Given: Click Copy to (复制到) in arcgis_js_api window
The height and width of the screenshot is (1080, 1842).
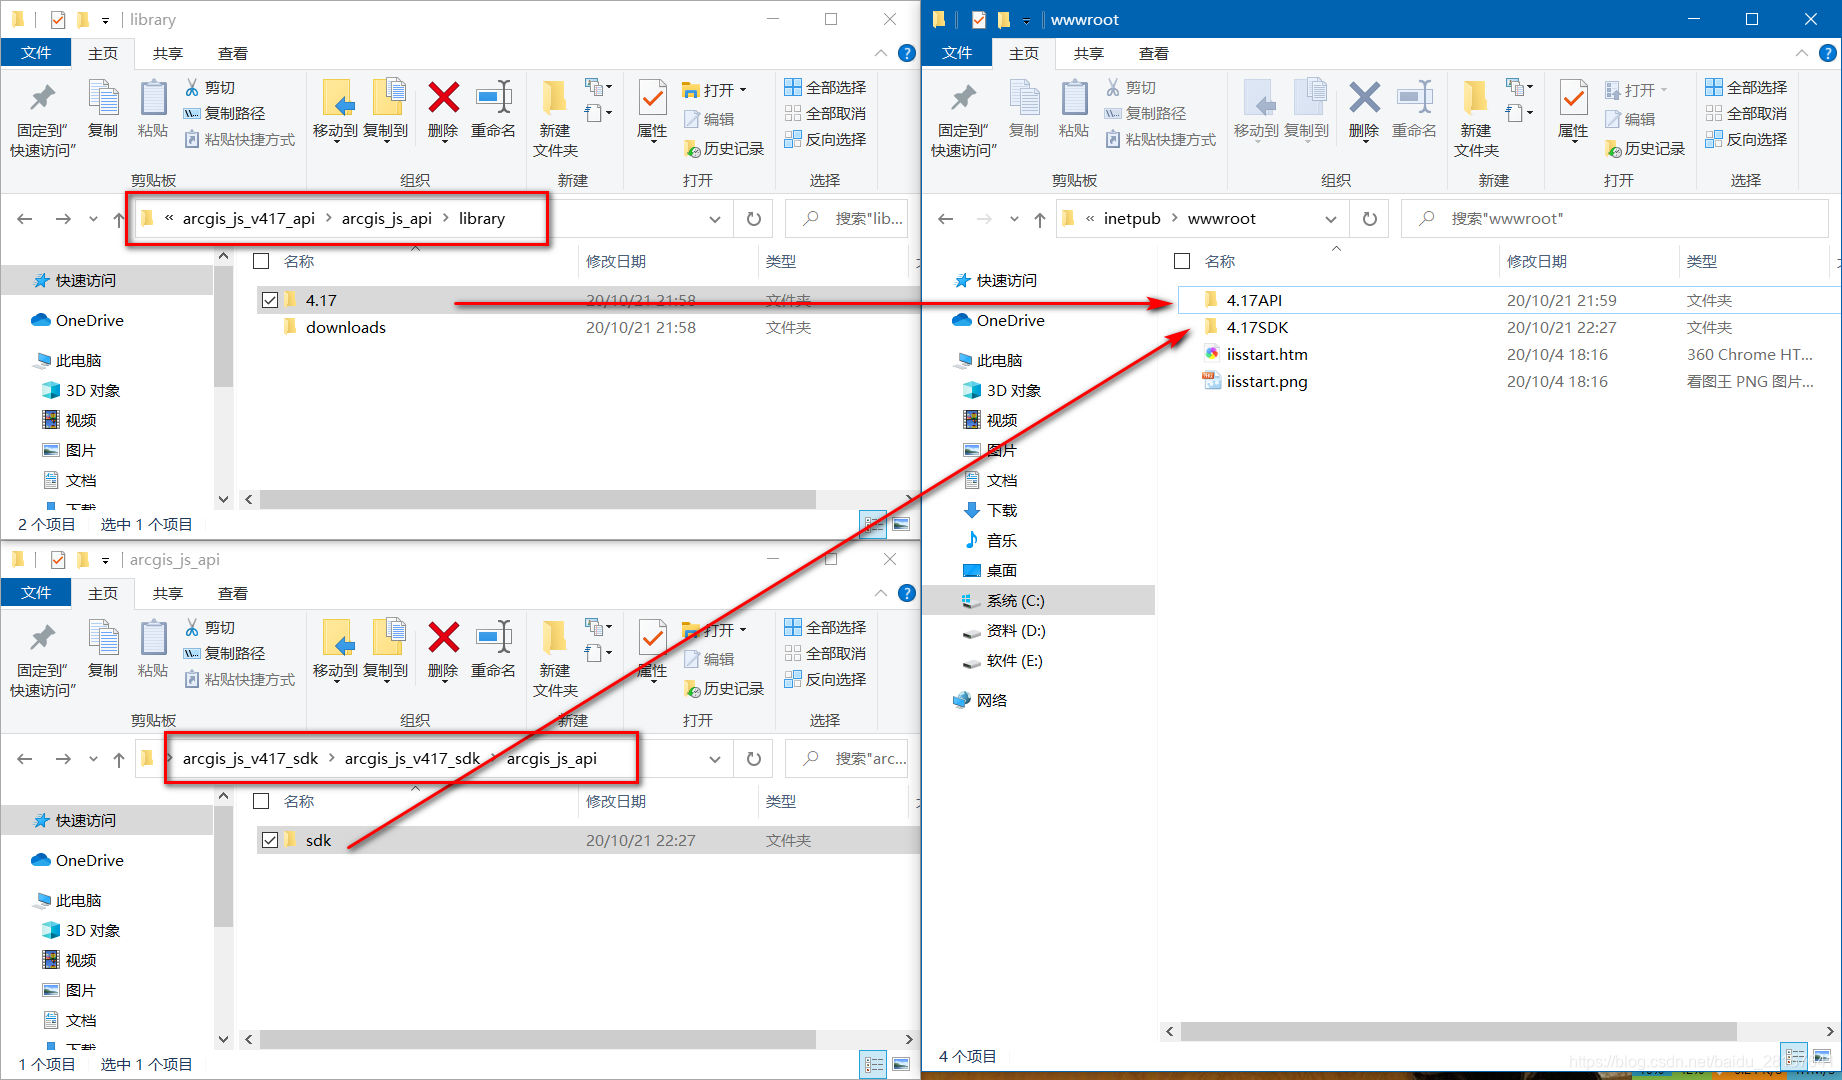Looking at the screenshot, I should (386, 649).
